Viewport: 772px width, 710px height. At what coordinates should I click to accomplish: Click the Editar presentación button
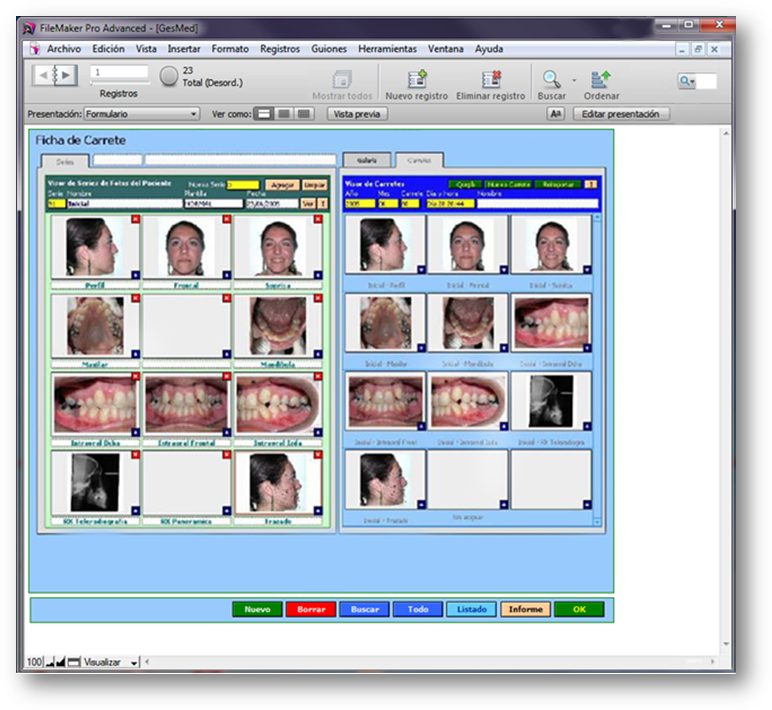click(x=621, y=114)
